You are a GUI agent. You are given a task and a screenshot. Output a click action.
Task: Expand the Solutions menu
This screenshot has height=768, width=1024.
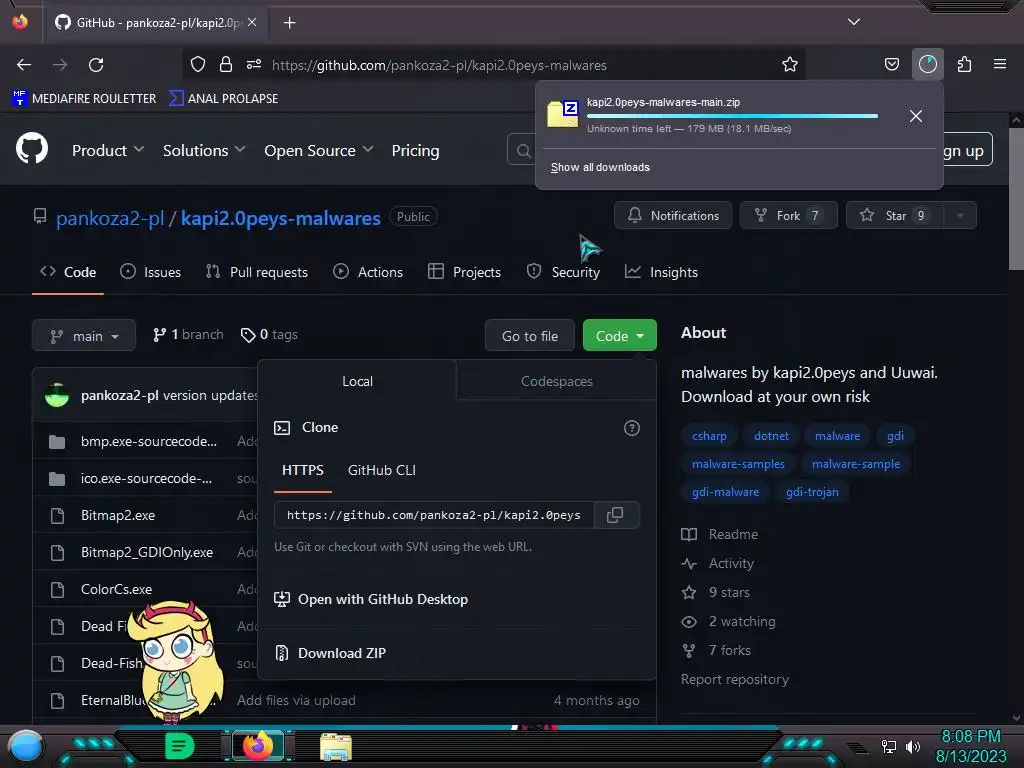204,150
